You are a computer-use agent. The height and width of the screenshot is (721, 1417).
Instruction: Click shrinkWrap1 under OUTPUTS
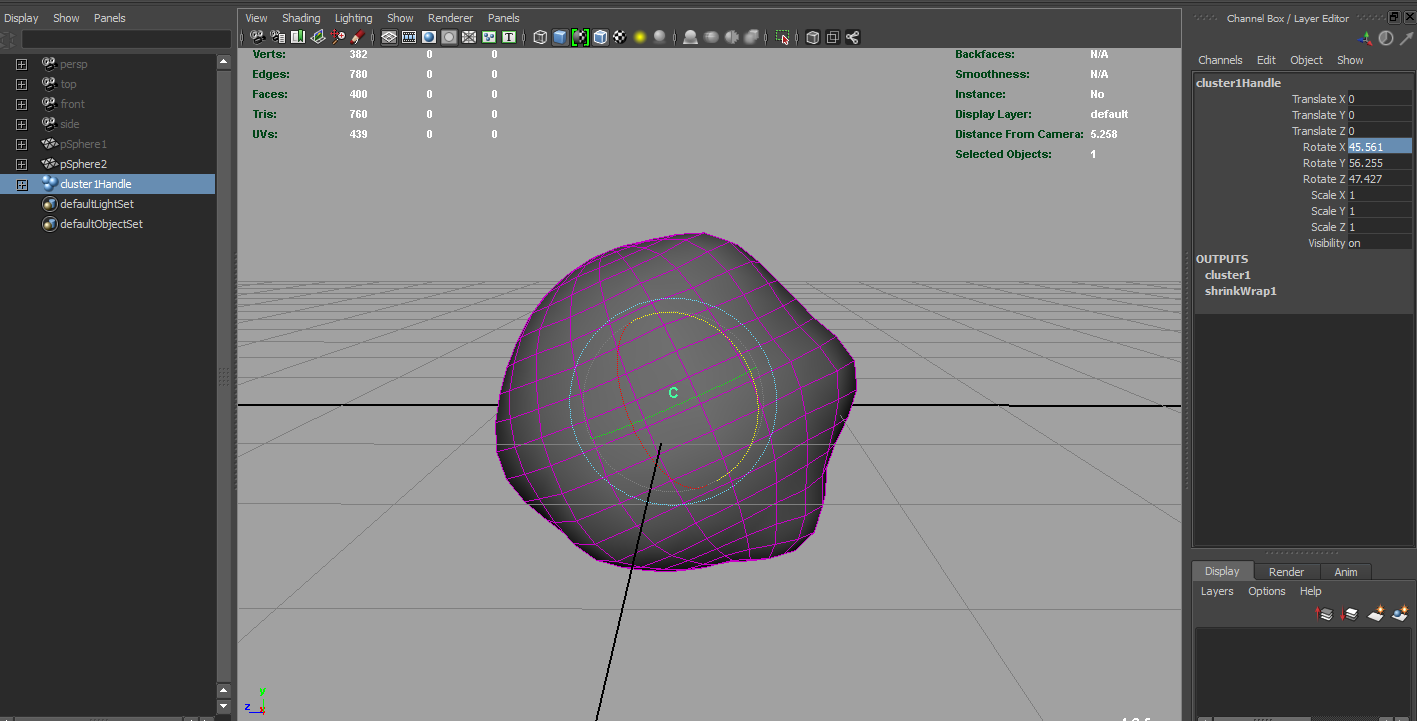[1240, 291]
